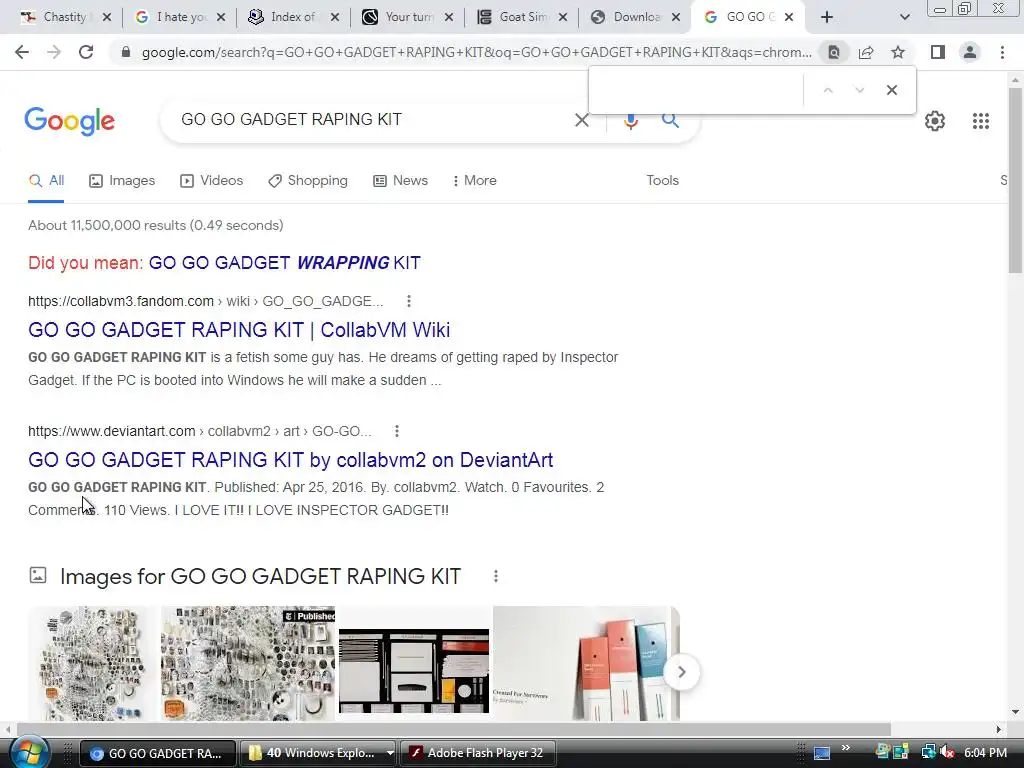The width and height of the screenshot is (1024, 768).
Task: Open options for the collabvm3.fandom.com result
Action: pos(409,301)
